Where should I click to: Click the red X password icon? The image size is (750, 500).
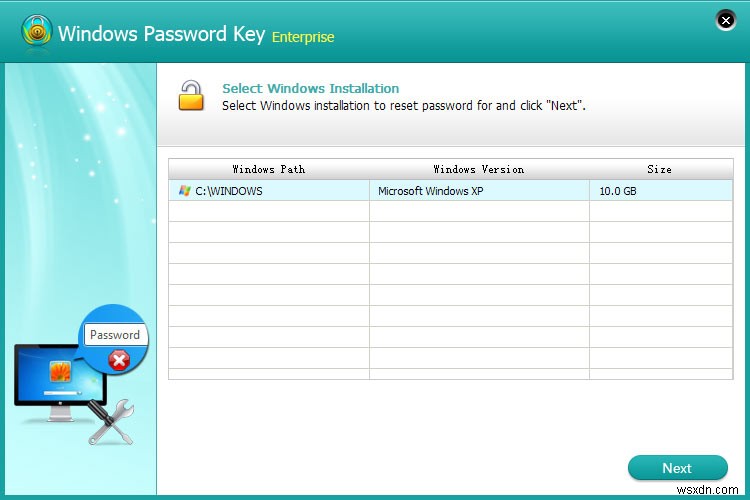[119, 360]
